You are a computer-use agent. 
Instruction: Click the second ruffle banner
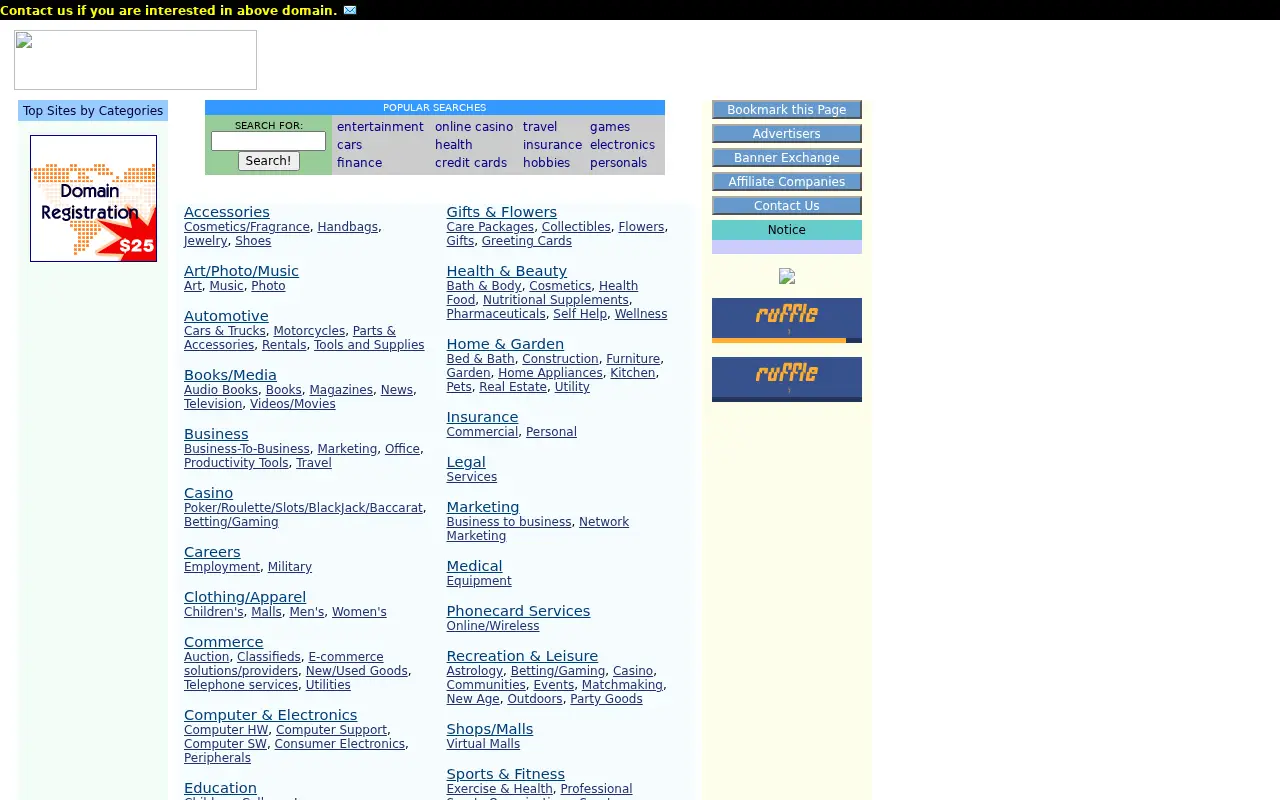[x=787, y=379]
